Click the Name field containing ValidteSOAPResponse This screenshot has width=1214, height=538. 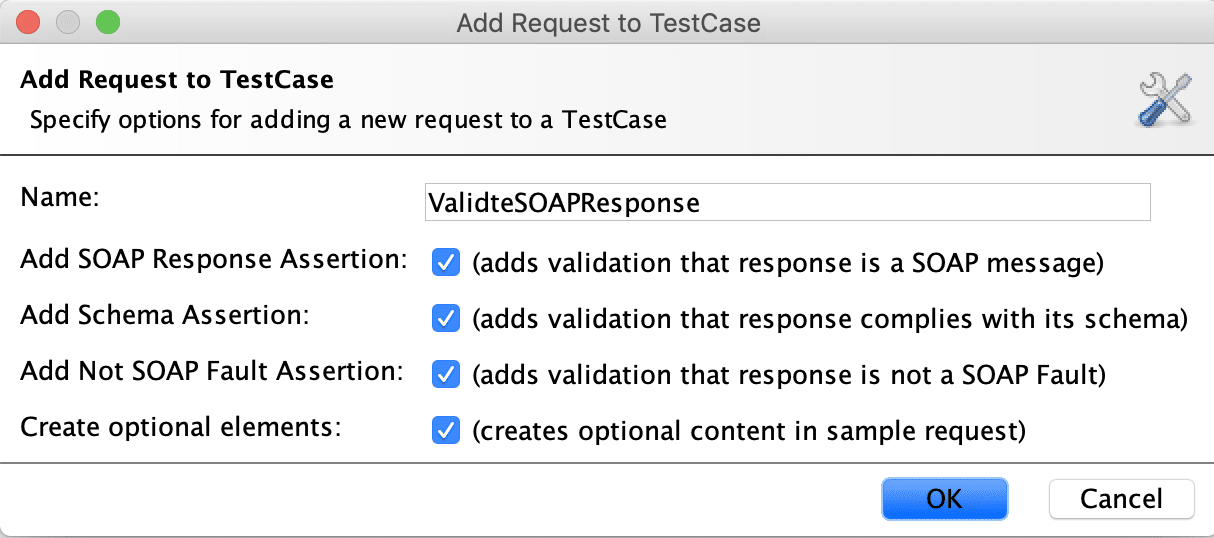click(787, 202)
